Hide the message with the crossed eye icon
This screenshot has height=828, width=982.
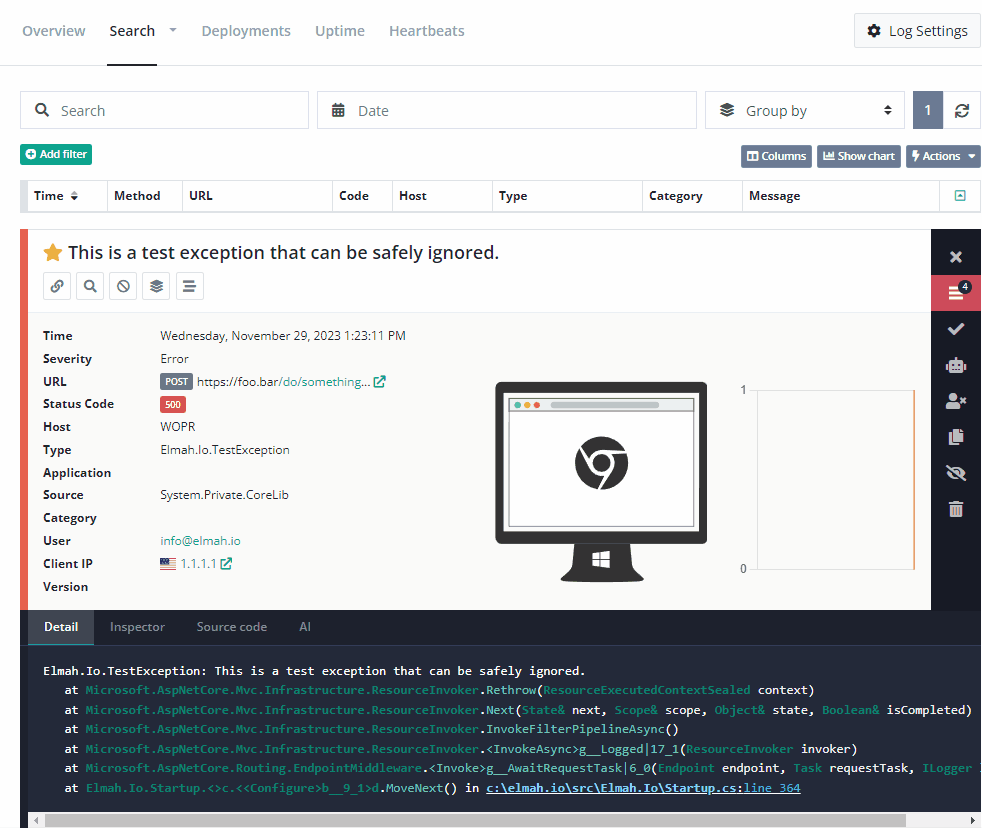coord(956,473)
